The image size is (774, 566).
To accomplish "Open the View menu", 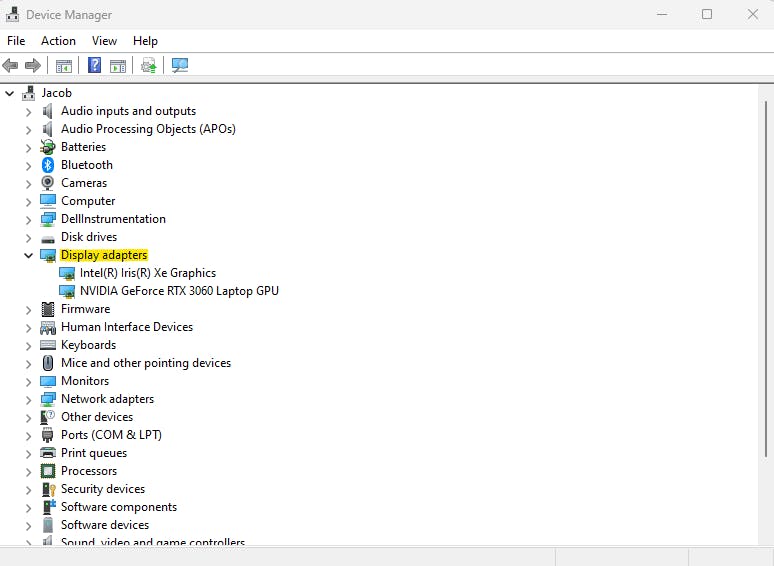I will tap(104, 41).
